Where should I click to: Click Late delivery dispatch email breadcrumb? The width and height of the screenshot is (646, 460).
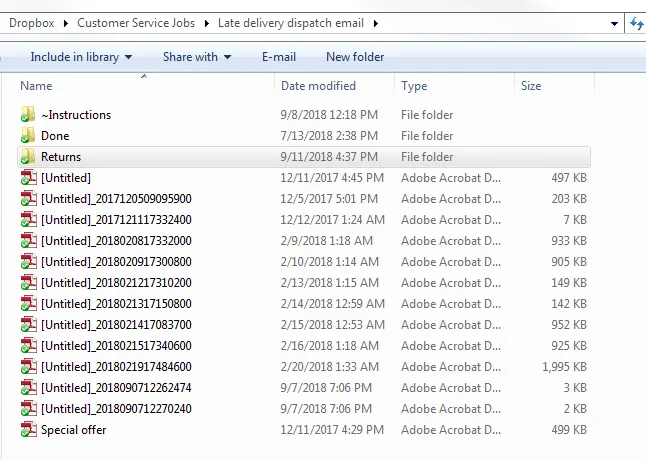point(291,23)
